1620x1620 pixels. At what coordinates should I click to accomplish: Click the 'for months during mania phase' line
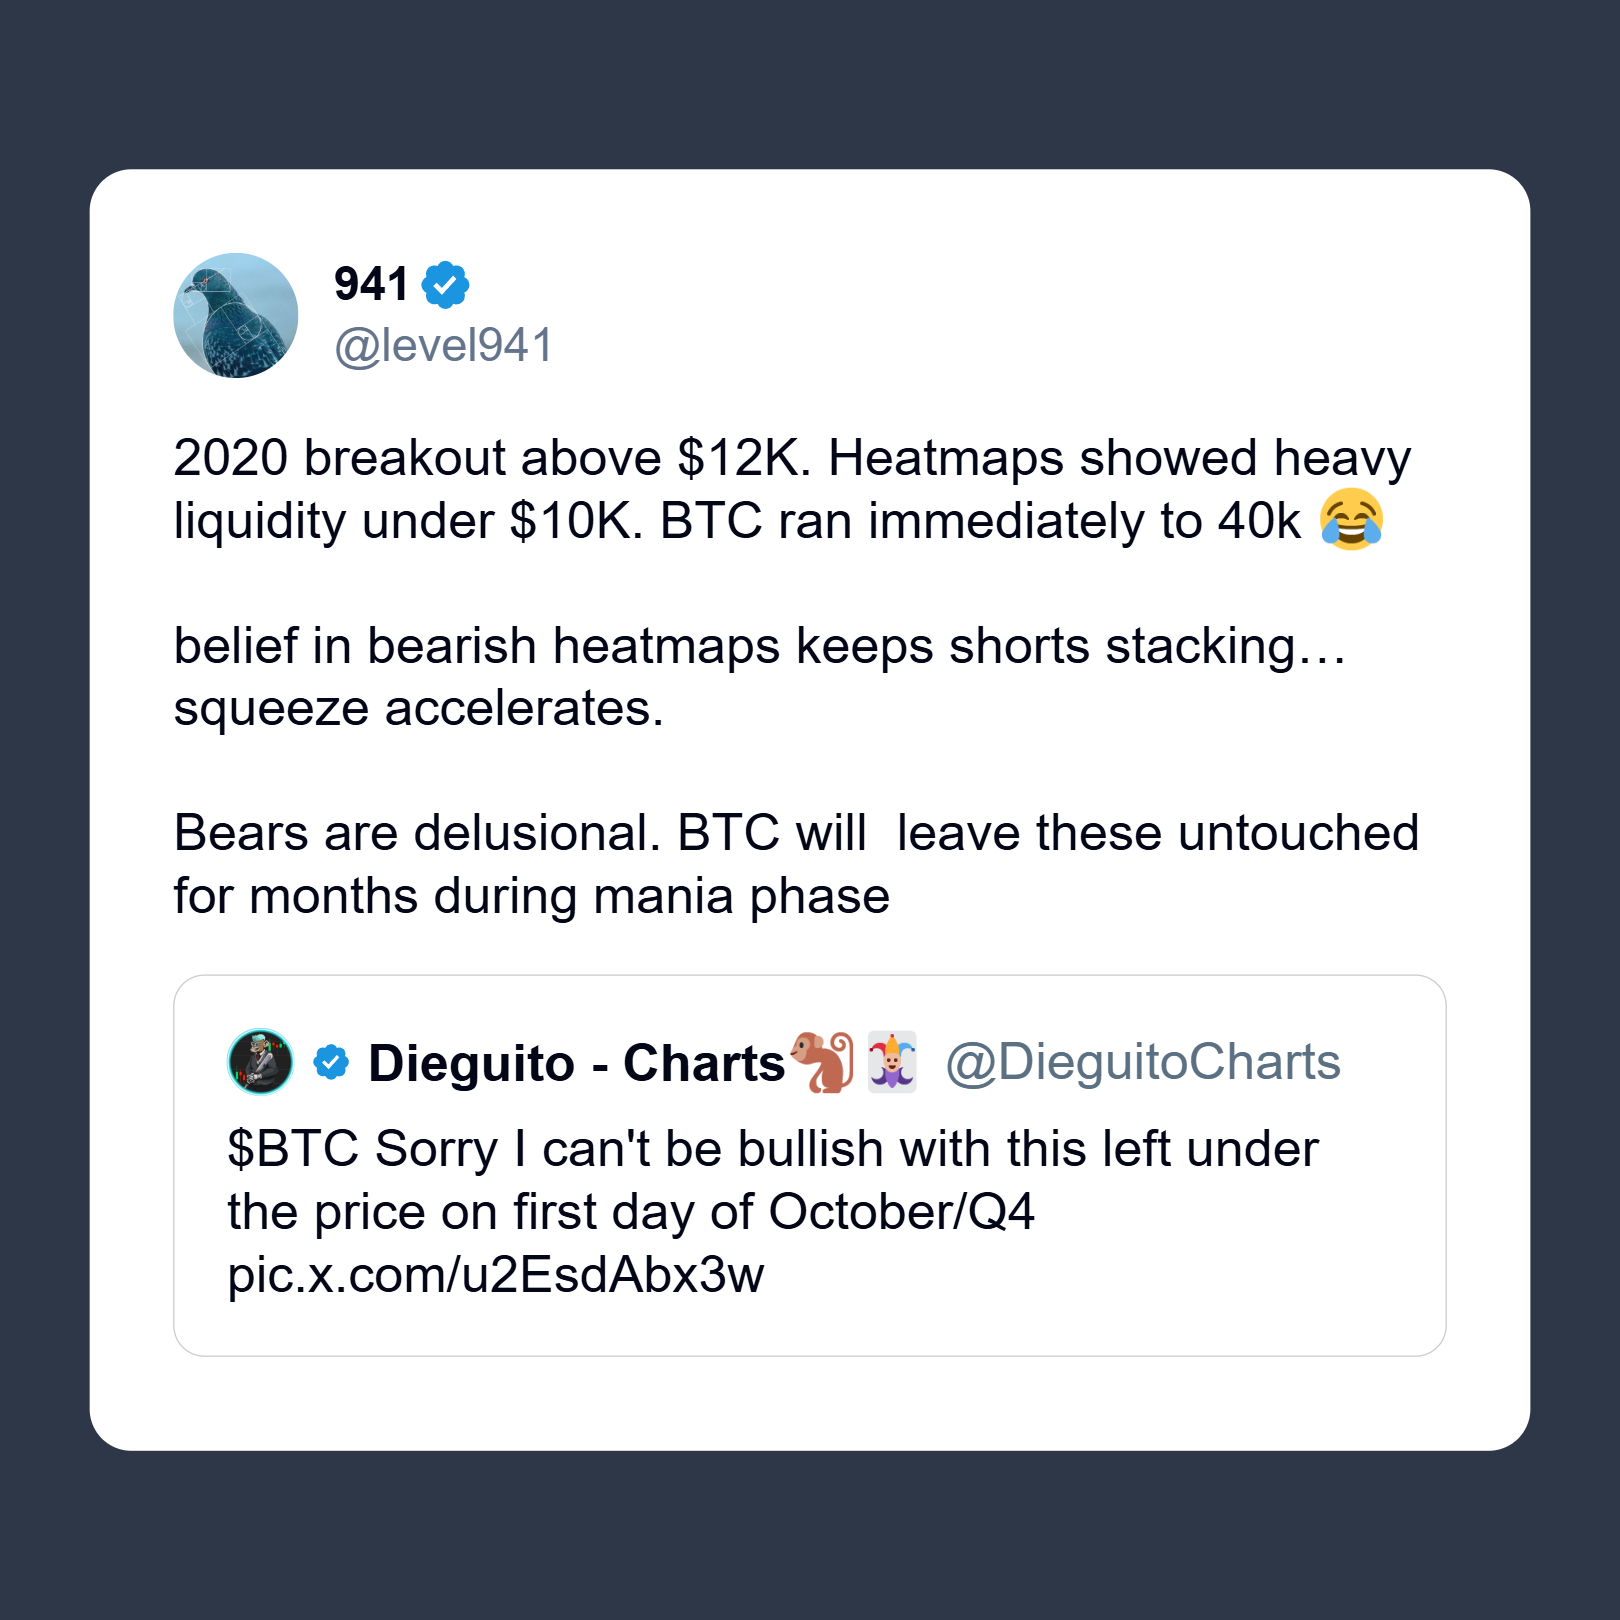click(x=531, y=896)
